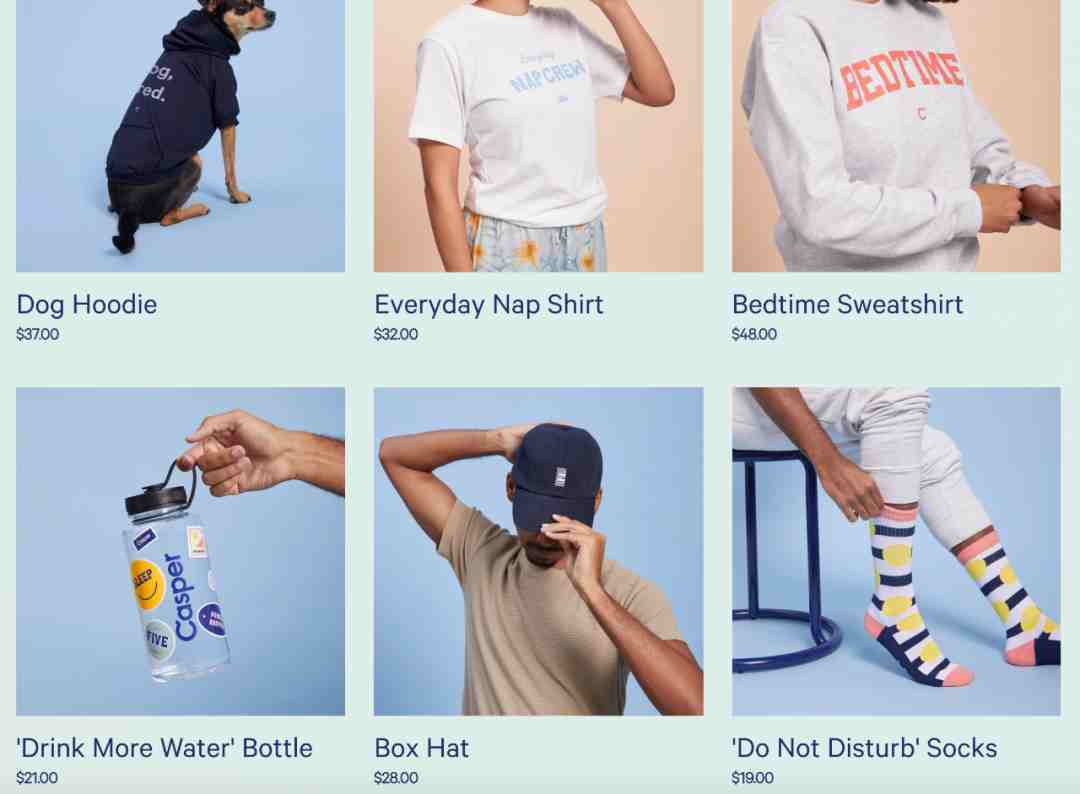View the Casper water bottle photo
The image size is (1080, 794).
180,551
